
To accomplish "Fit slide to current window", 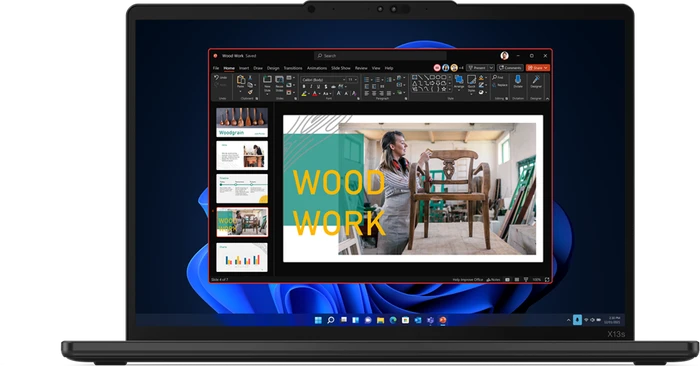I will [547, 280].
